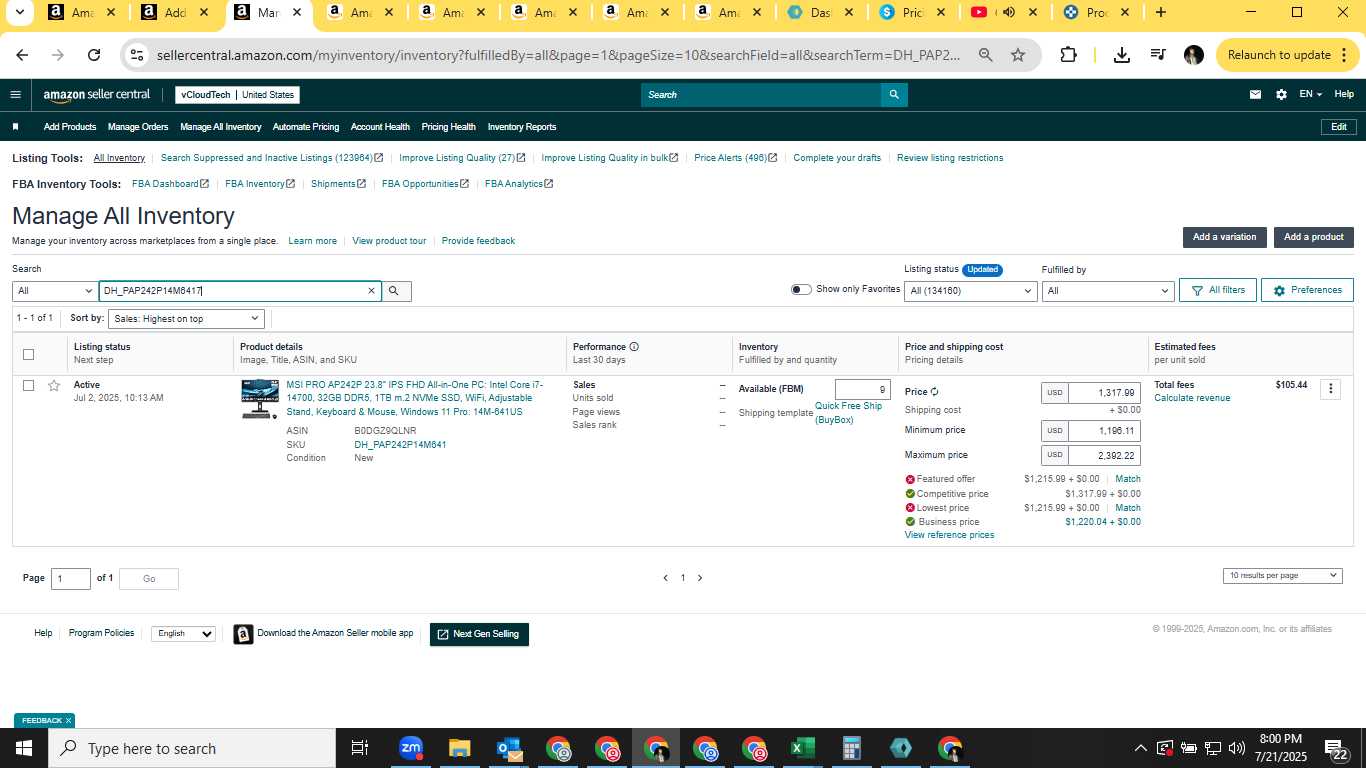Open the Amazon app download icon in footer
Viewport: 1366px width, 768px height.
[x=243, y=634]
